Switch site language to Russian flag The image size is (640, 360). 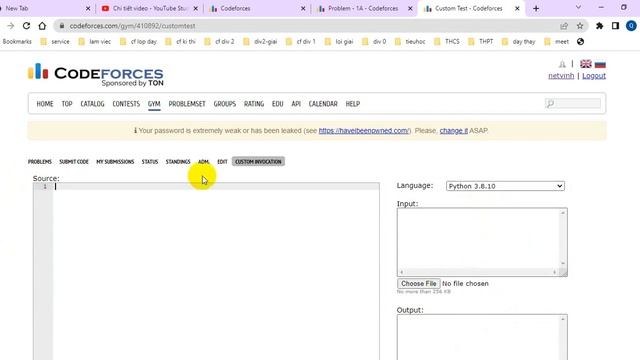pos(600,64)
